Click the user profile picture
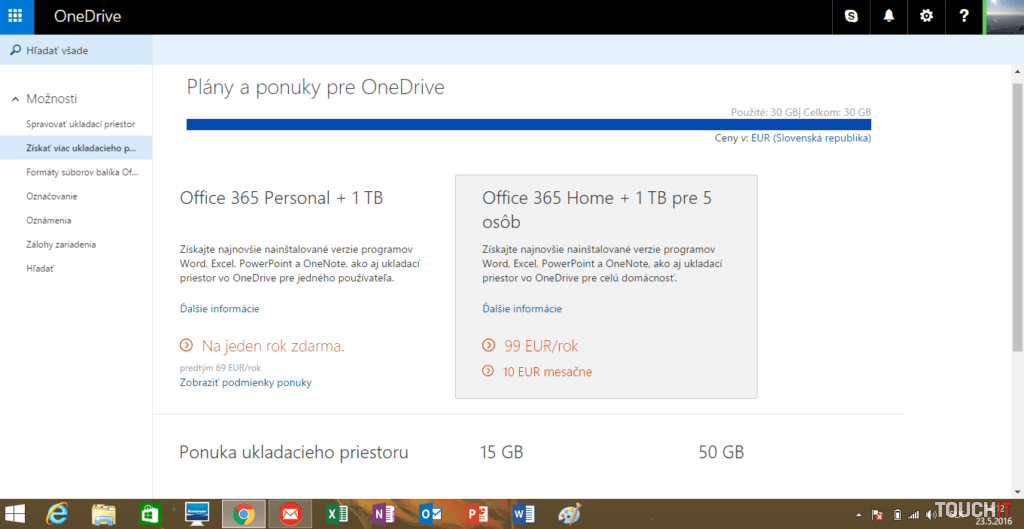Viewport: 1024px width, 529px height. (1004, 16)
